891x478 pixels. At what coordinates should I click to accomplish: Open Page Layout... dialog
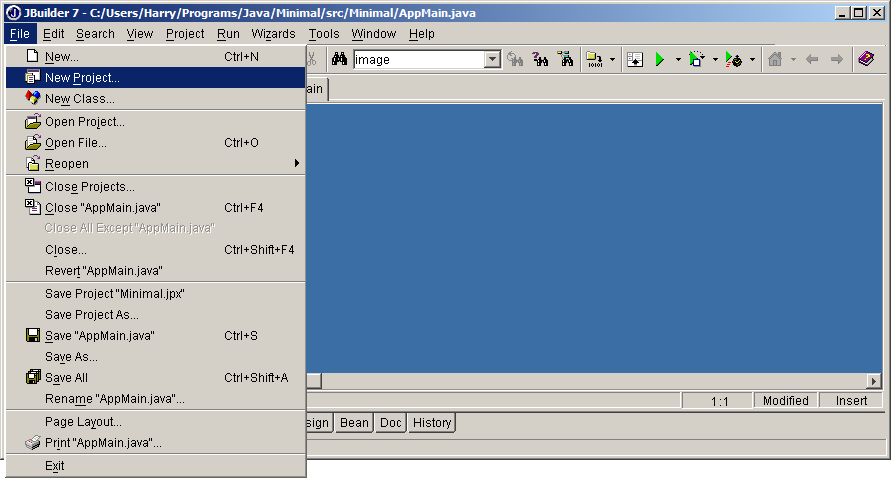156,422
